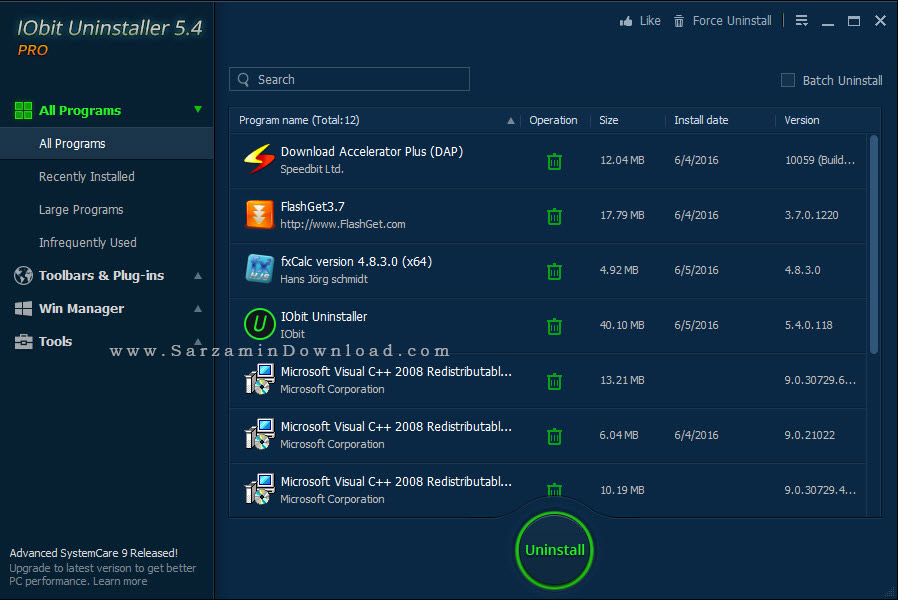Focus the Search input field

point(349,80)
